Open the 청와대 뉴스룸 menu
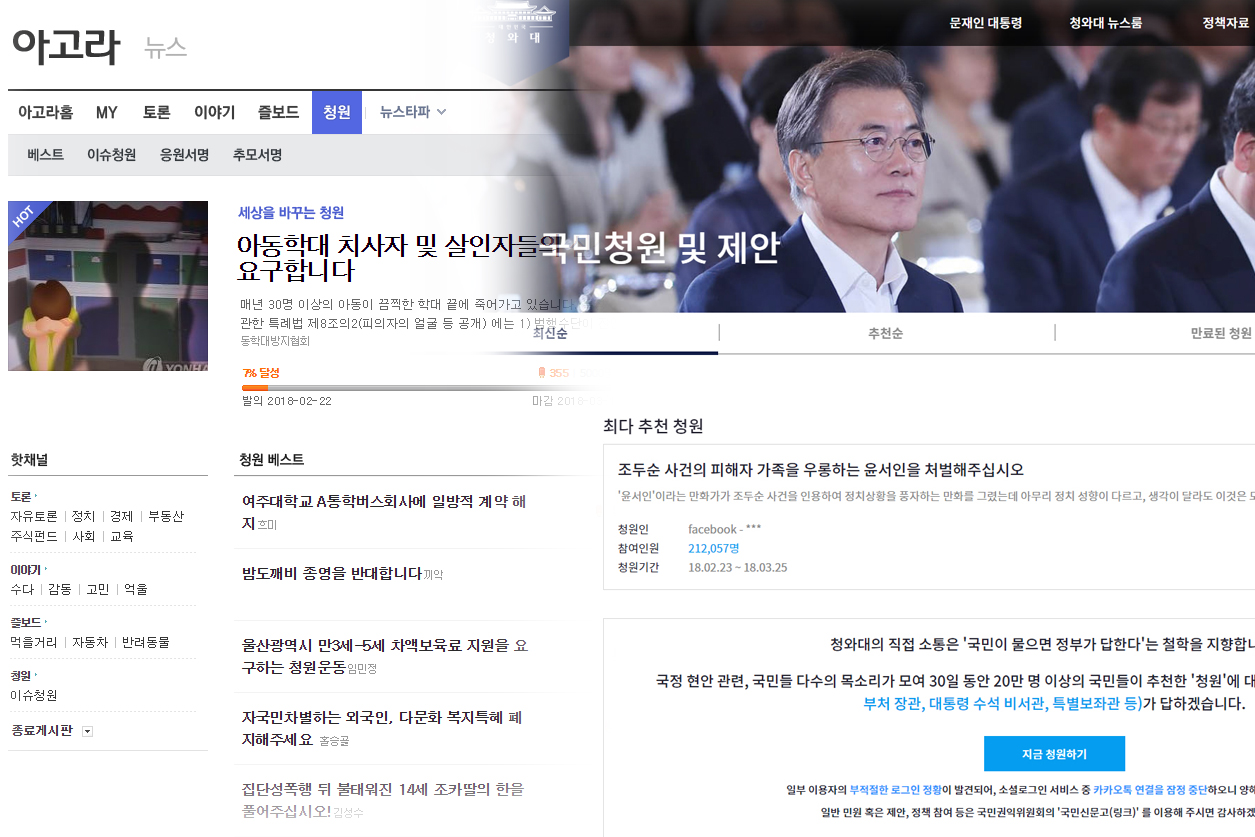 pyautogui.click(x=1105, y=23)
